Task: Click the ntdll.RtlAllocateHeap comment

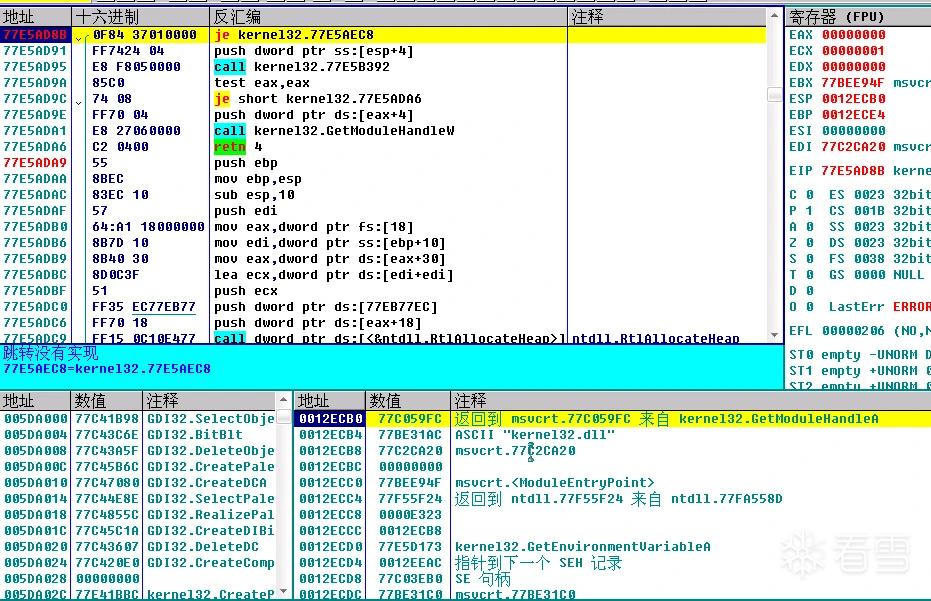Action: pos(656,339)
